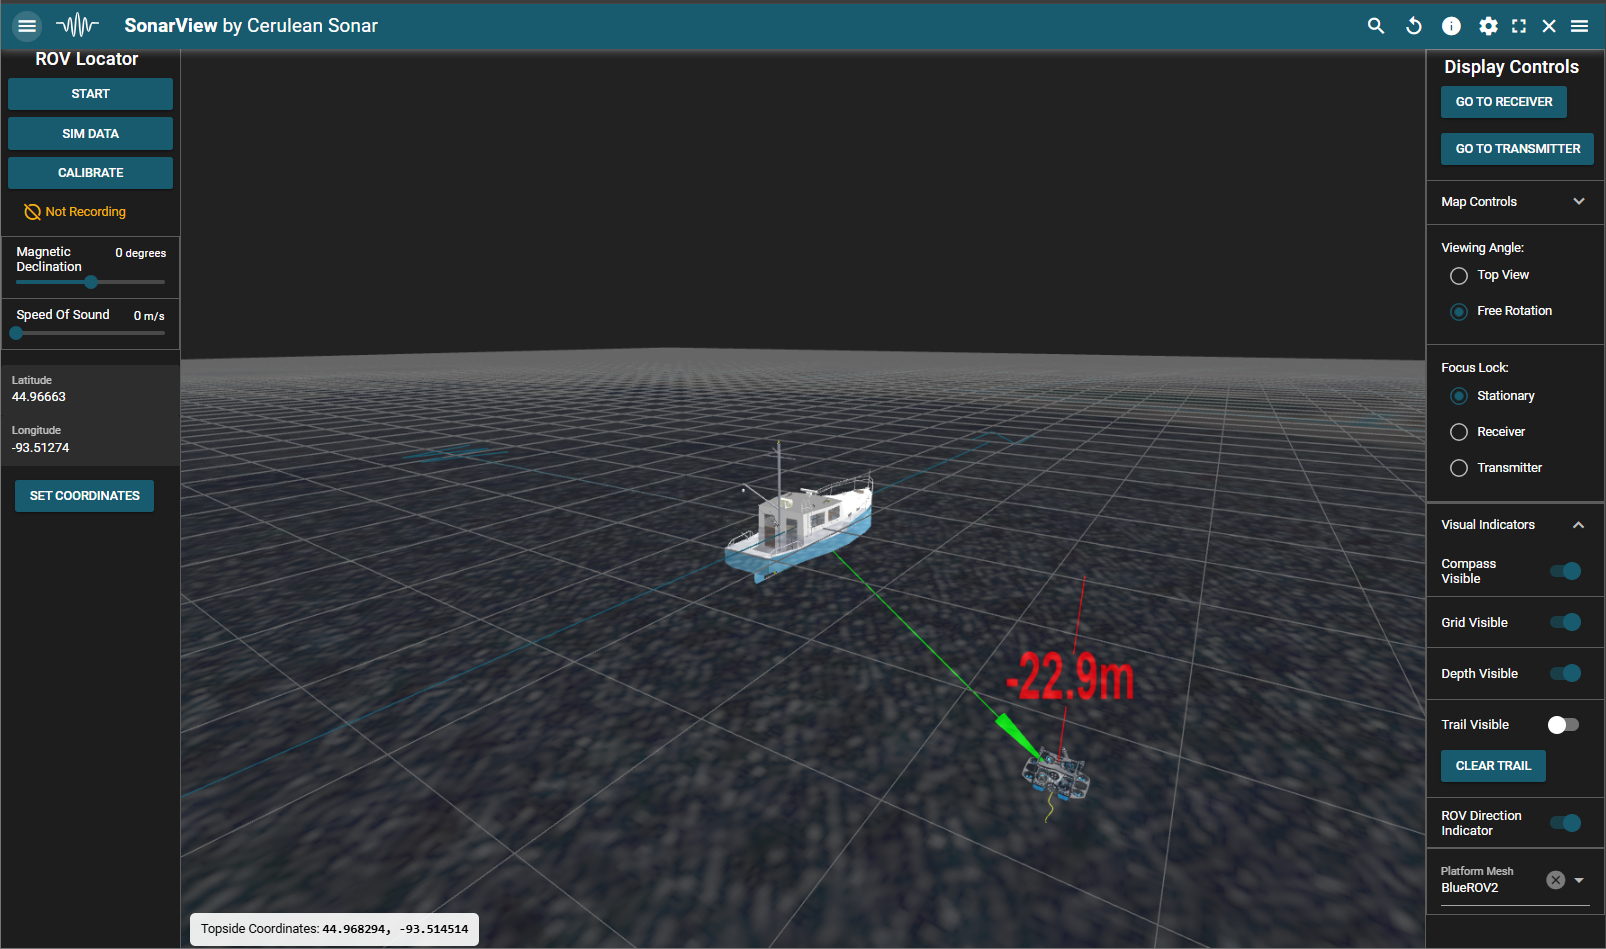The image size is (1606, 949).
Task: Clear the Platform Mesh selection
Action: pyautogui.click(x=1555, y=880)
